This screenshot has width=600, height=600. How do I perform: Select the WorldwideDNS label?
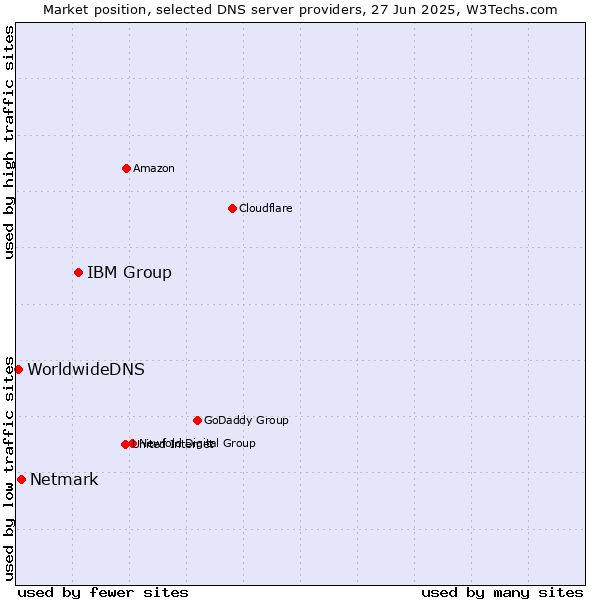[x=86, y=369]
